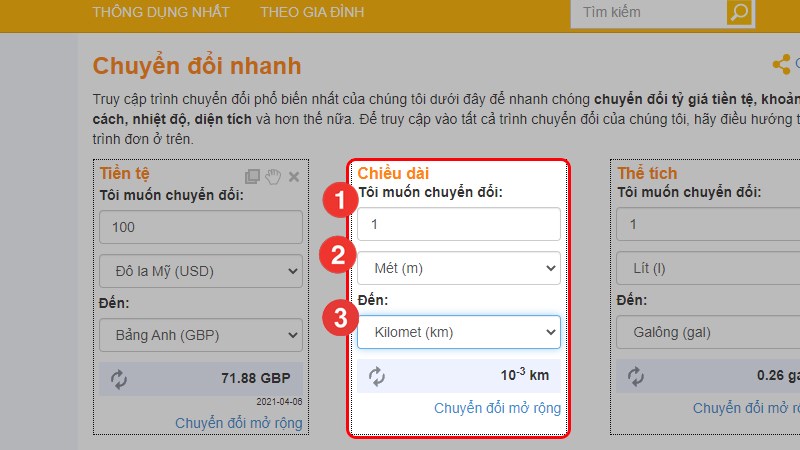This screenshot has width=800, height=450.
Task: Close the Tiền tệ converter card
Action: [294, 177]
